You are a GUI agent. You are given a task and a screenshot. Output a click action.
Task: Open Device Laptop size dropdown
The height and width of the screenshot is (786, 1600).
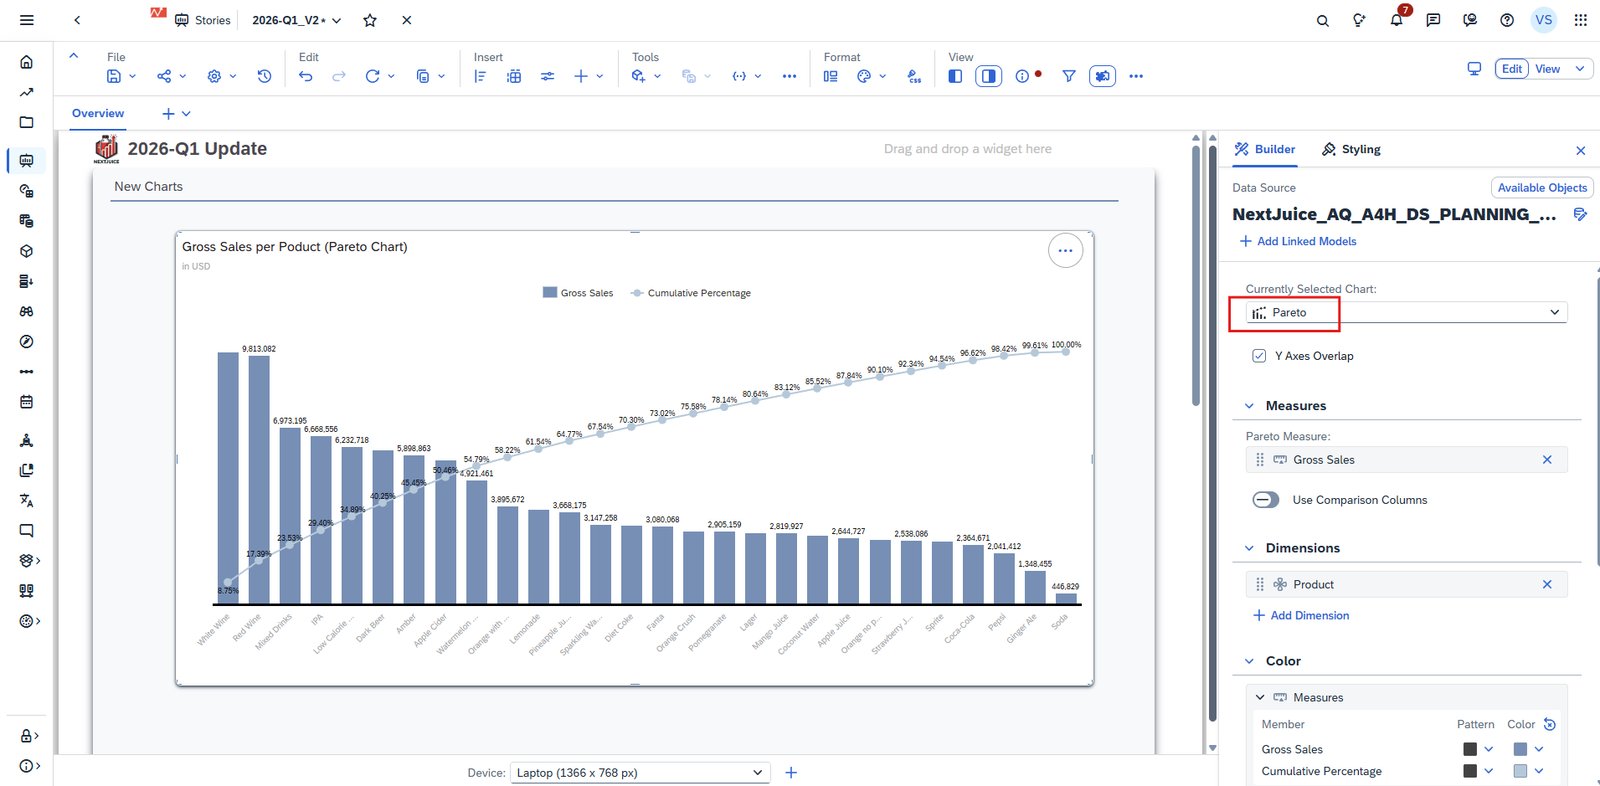point(640,773)
